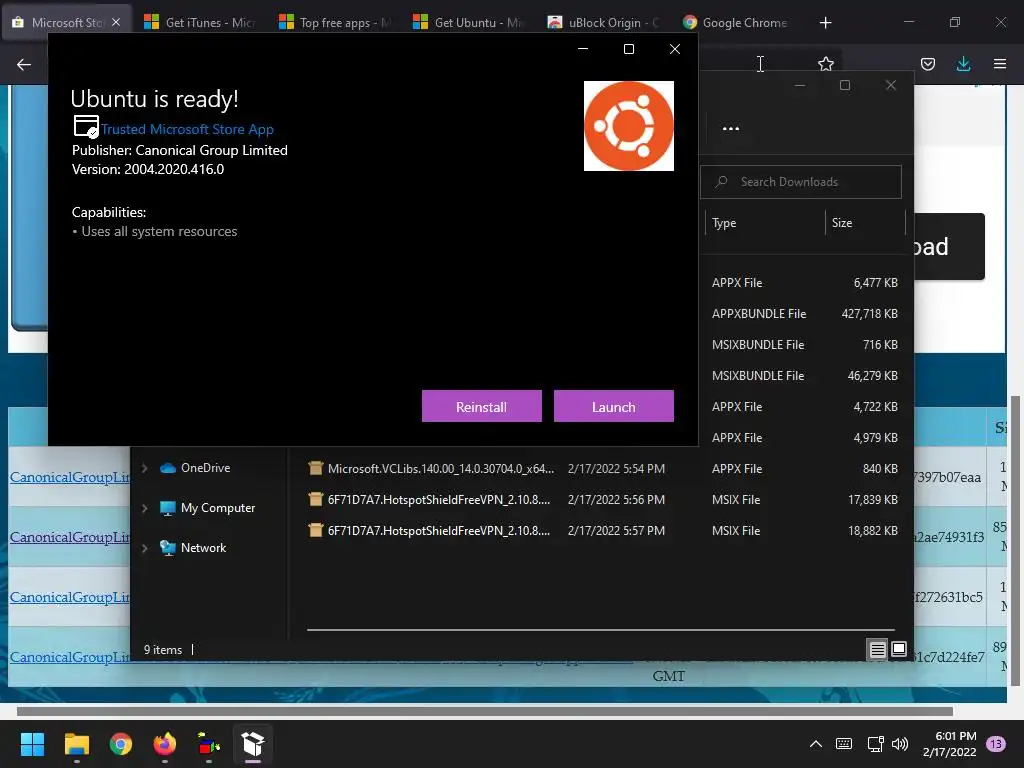Switch Explorer to large icons view
The width and height of the screenshot is (1024, 768).
pos(899,649)
